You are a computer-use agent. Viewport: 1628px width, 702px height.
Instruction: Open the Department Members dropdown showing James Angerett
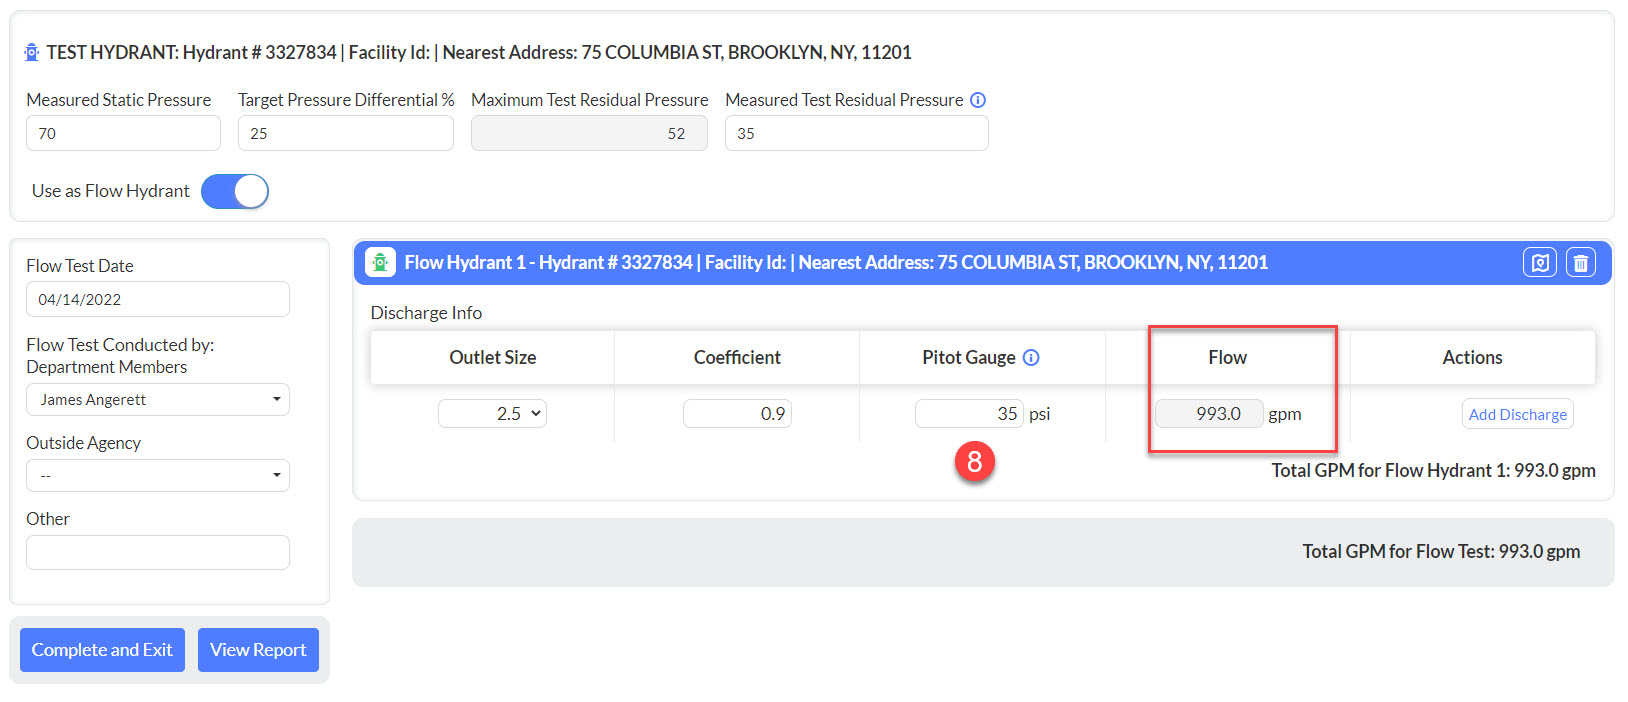point(158,400)
